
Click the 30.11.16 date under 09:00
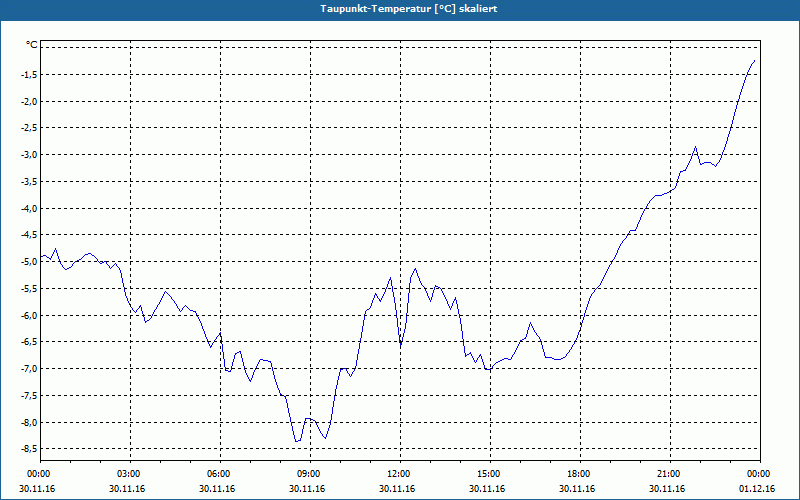[x=308, y=489]
